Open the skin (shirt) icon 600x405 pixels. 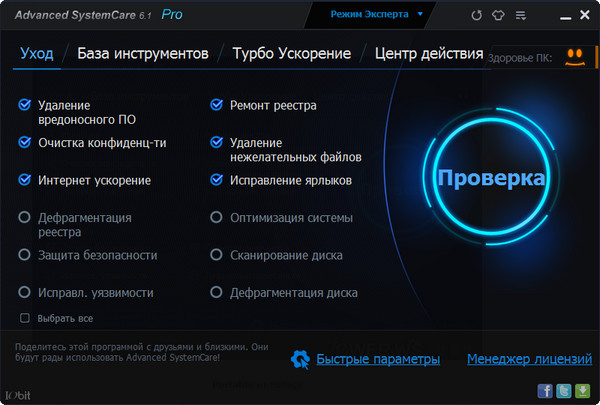[498, 15]
